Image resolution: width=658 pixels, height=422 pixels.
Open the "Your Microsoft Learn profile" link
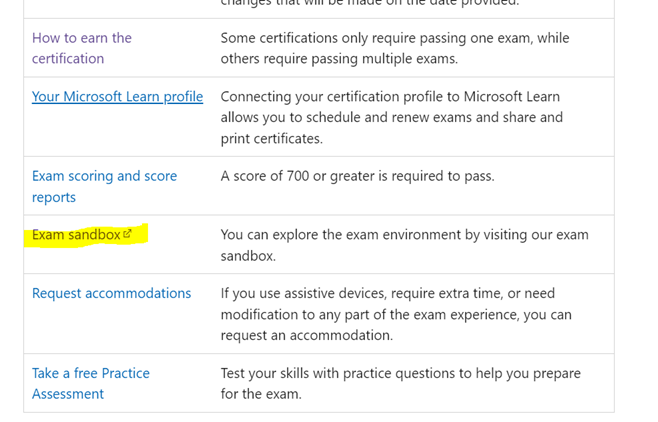117,97
